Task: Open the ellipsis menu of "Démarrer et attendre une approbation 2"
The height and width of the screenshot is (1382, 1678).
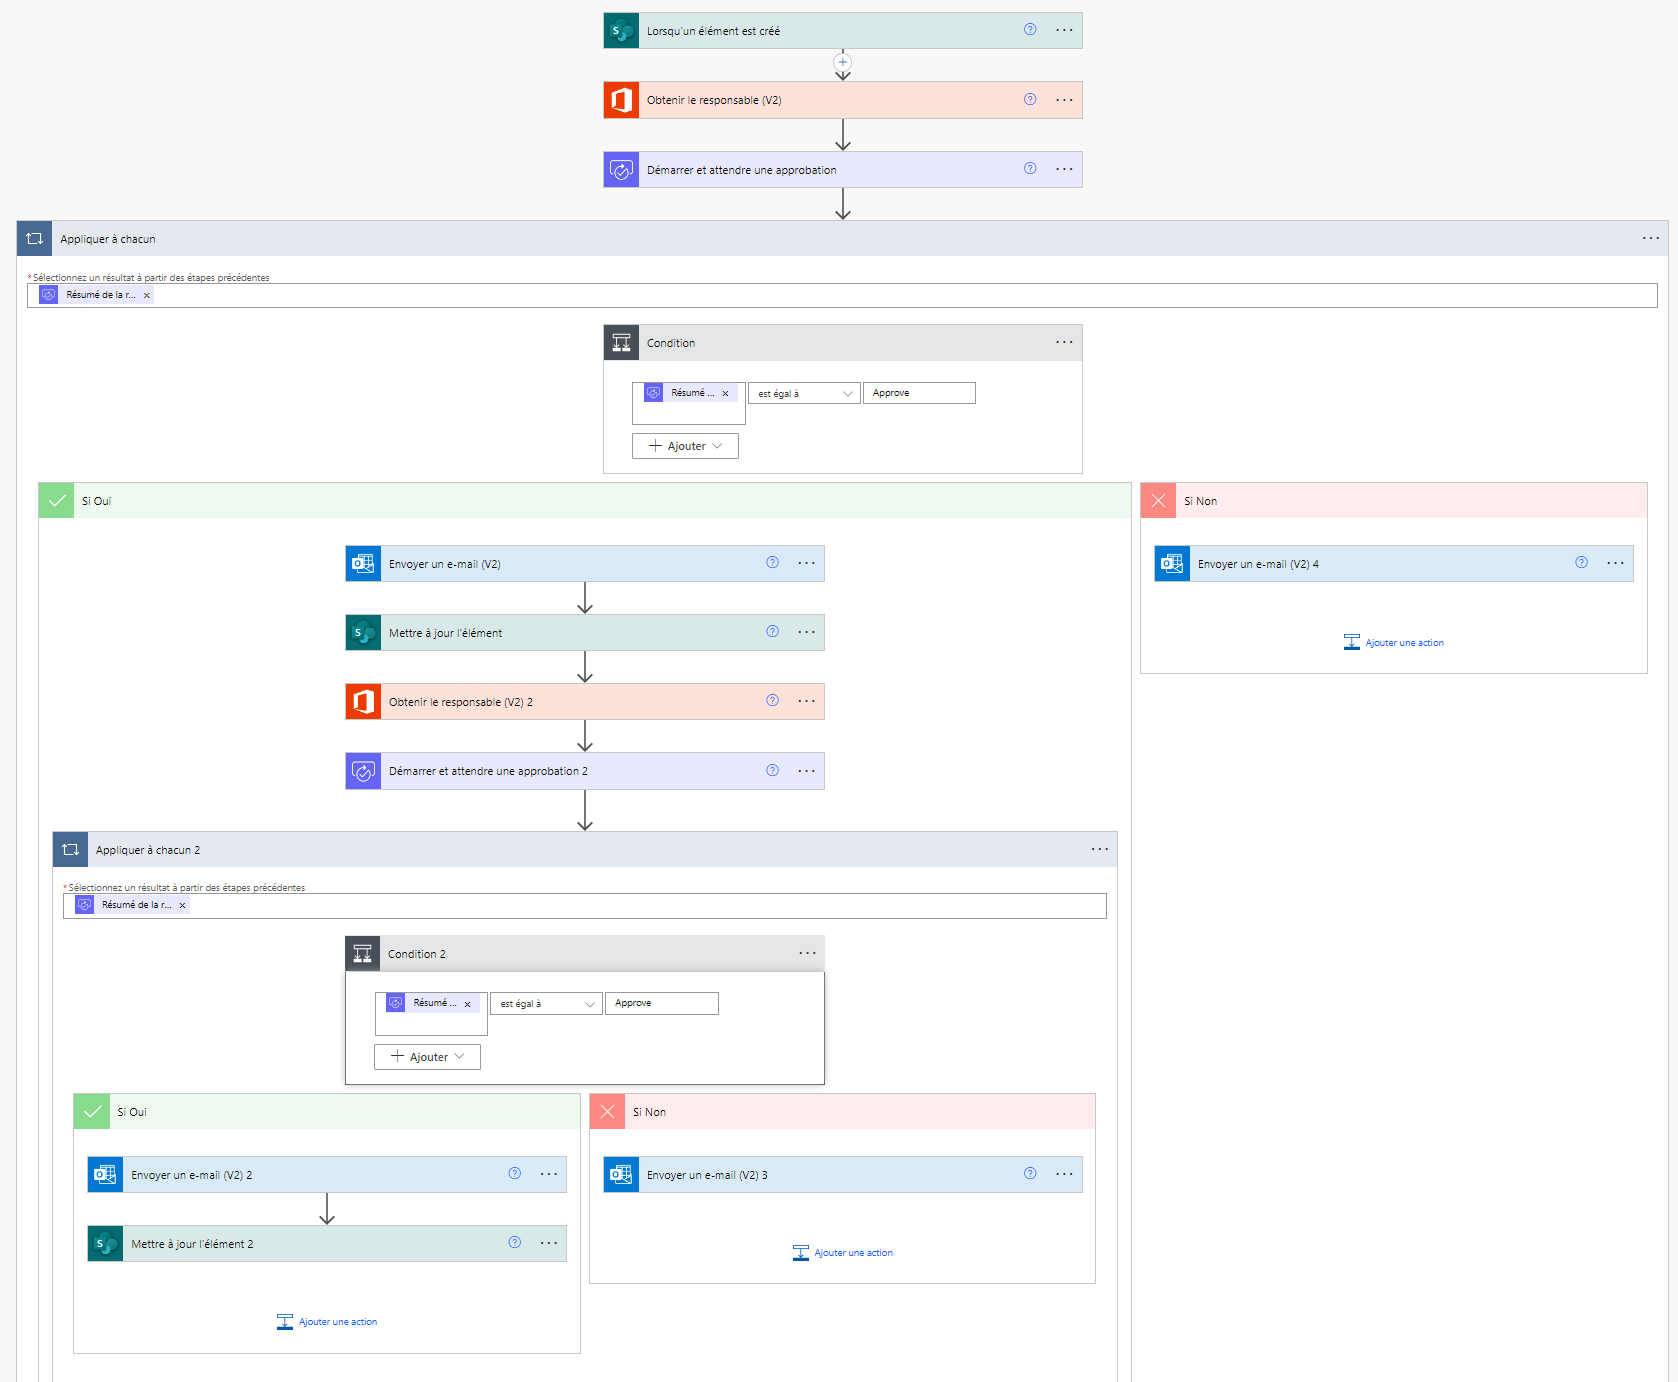Action: pos(806,771)
